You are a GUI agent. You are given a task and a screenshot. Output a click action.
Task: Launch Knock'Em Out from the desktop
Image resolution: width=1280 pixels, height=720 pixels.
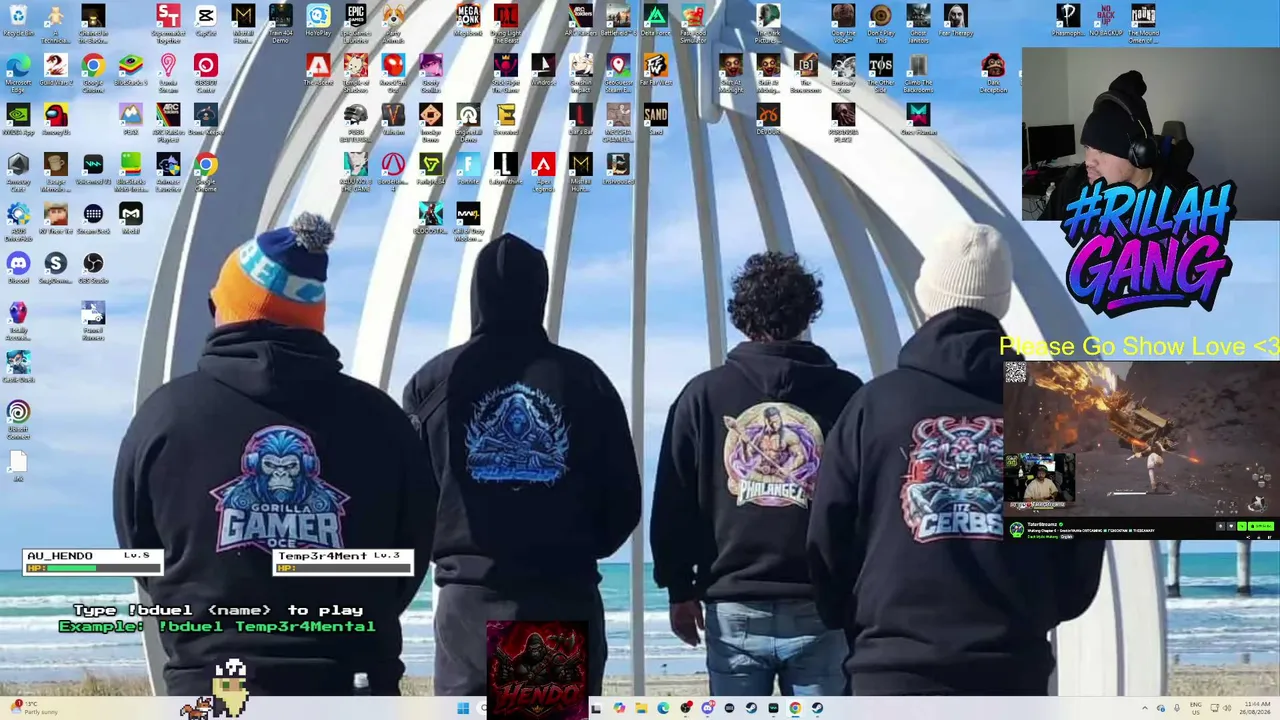[x=393, y=74]
